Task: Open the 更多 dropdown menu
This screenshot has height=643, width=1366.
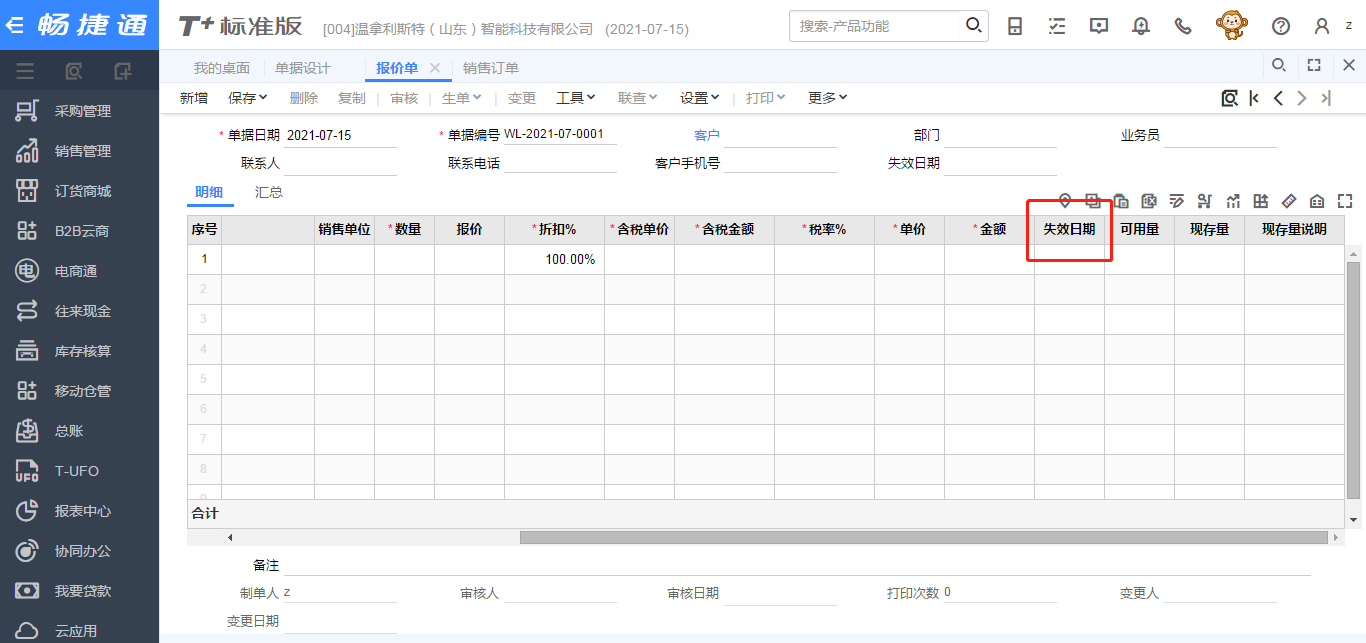Action: coord(828,98)
